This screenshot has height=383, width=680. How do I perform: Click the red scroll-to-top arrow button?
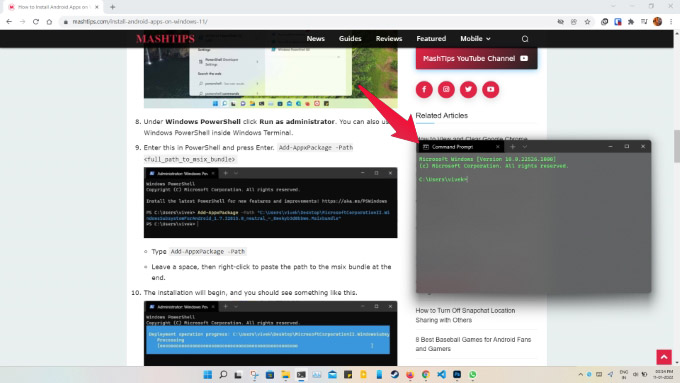(x=664, y=357)
